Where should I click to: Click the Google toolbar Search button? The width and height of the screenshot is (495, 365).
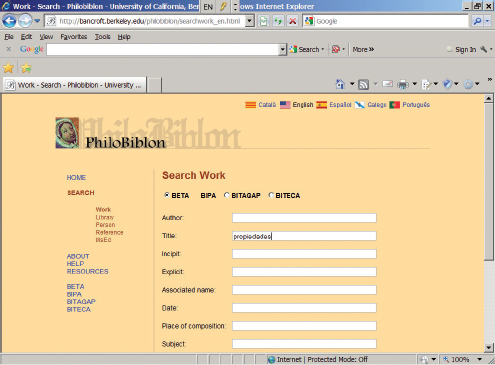click(307, 49)
